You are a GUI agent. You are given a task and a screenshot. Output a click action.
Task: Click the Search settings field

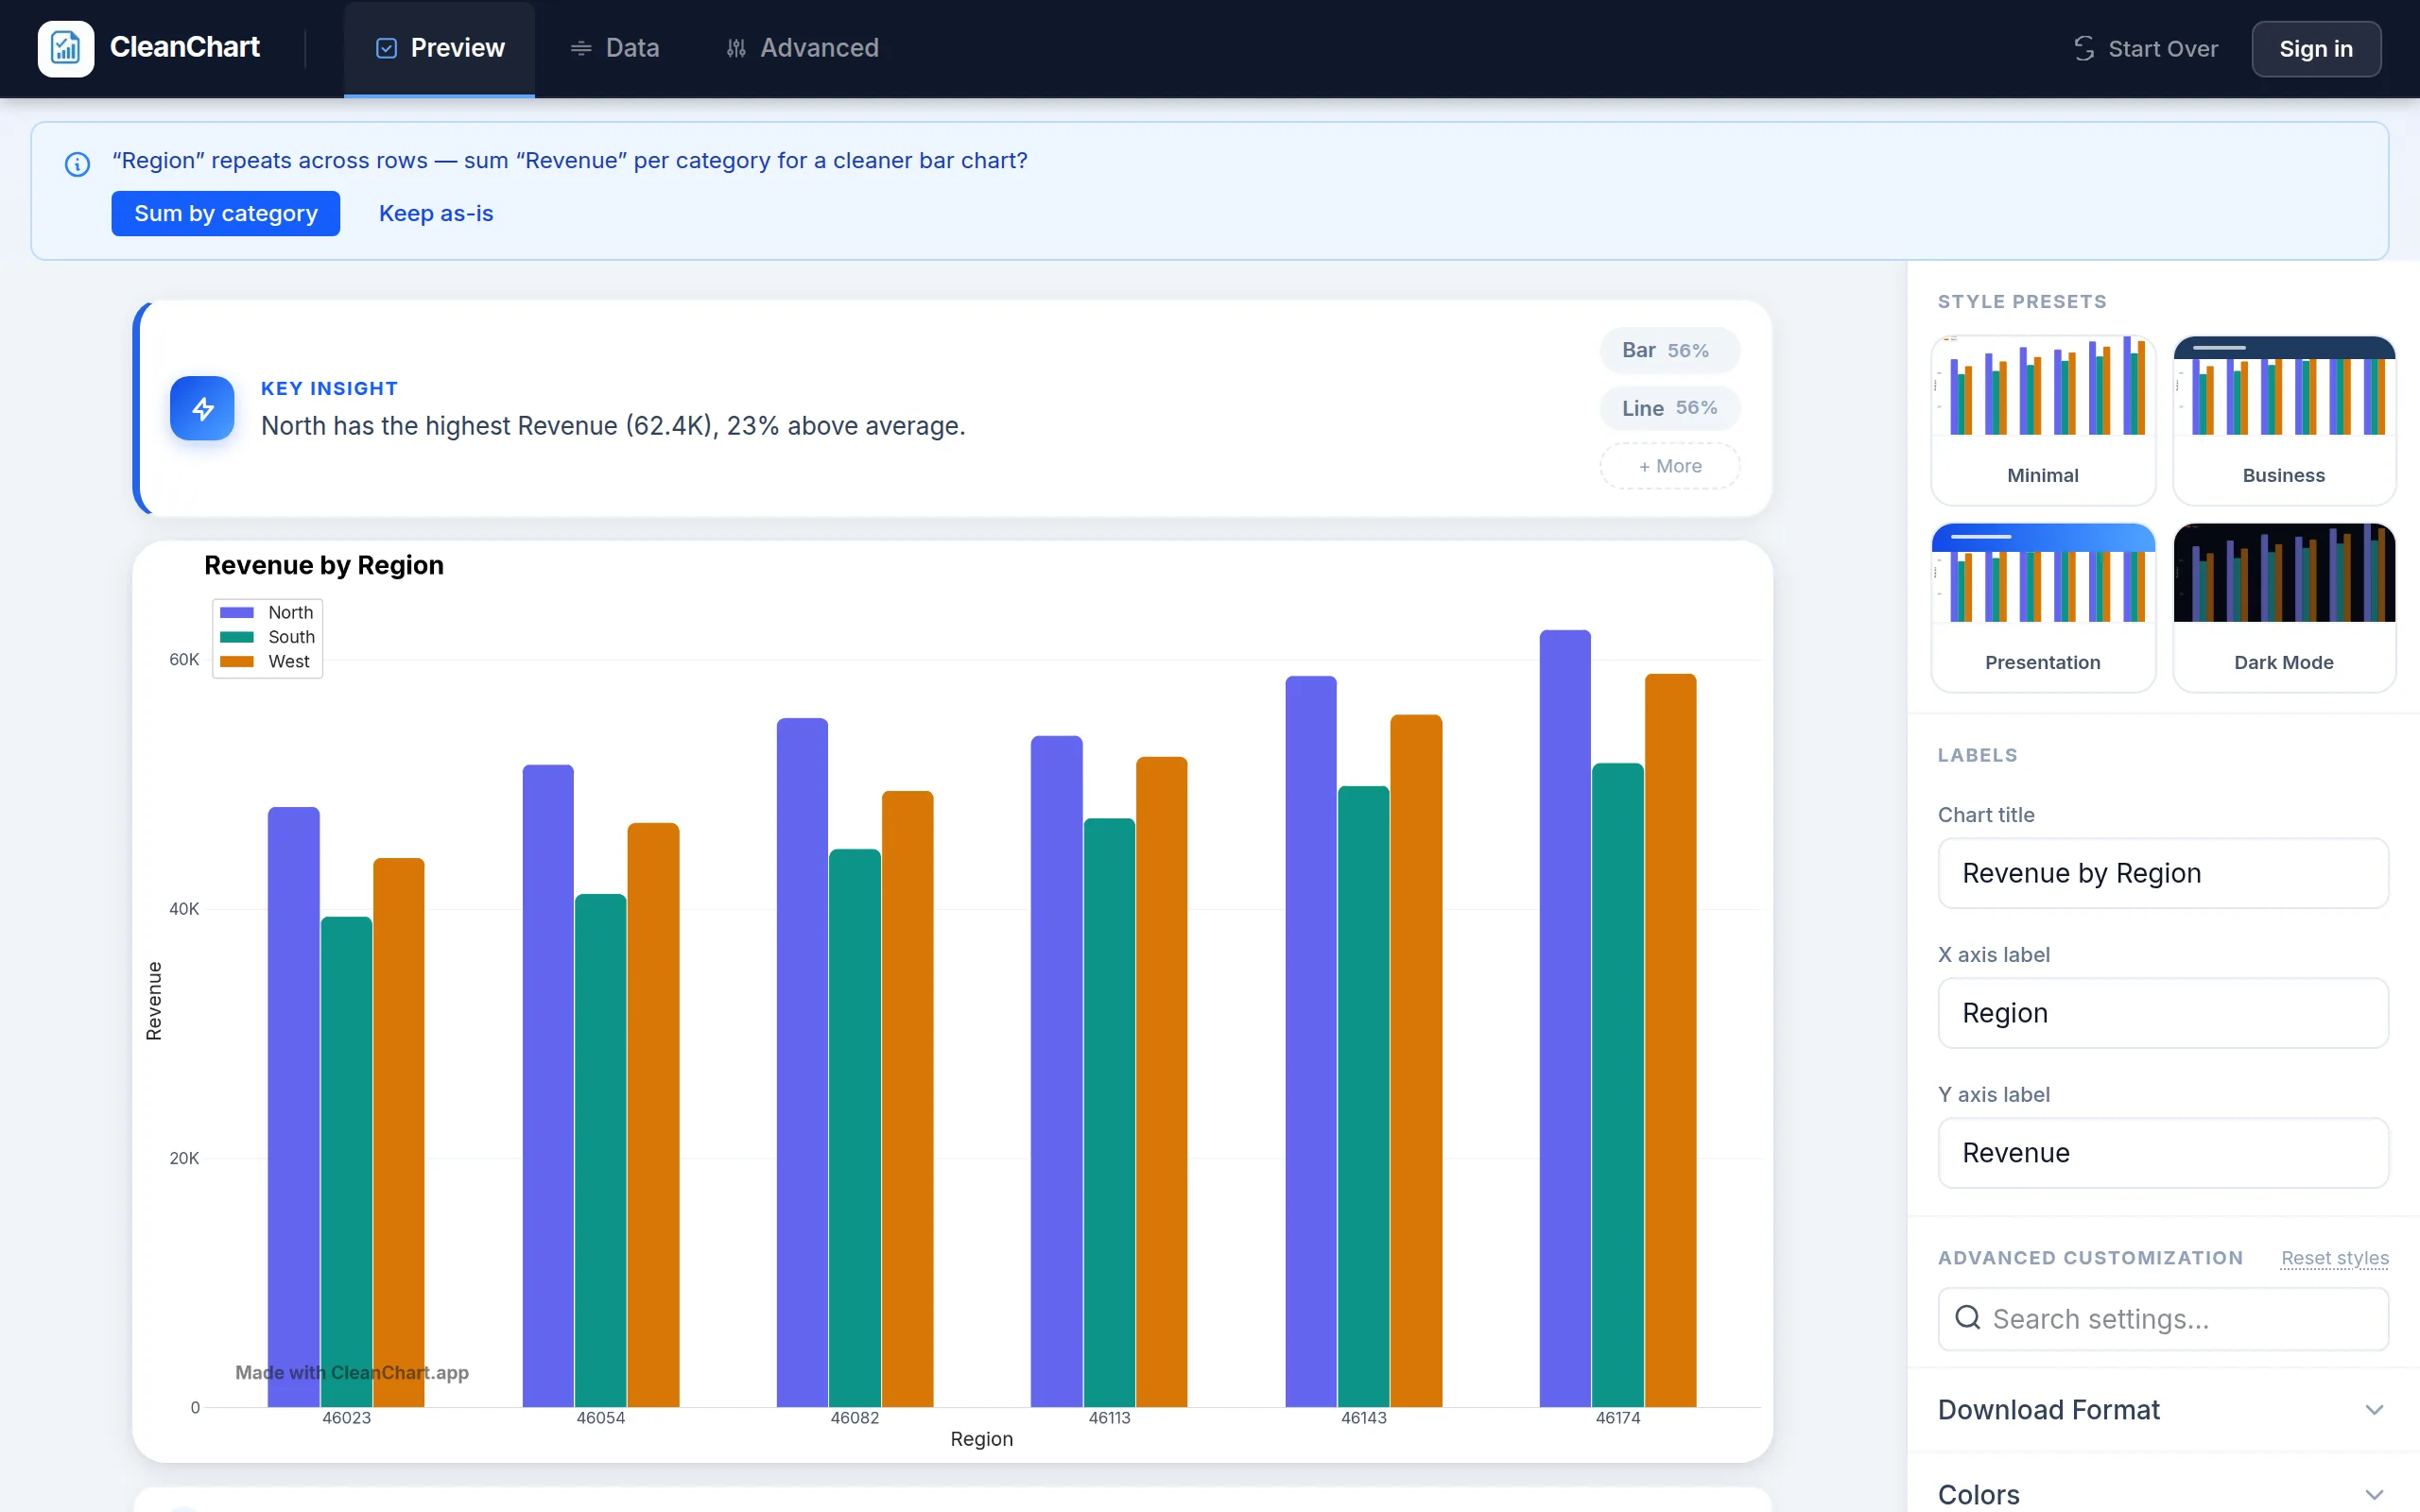point(2162,1318)
